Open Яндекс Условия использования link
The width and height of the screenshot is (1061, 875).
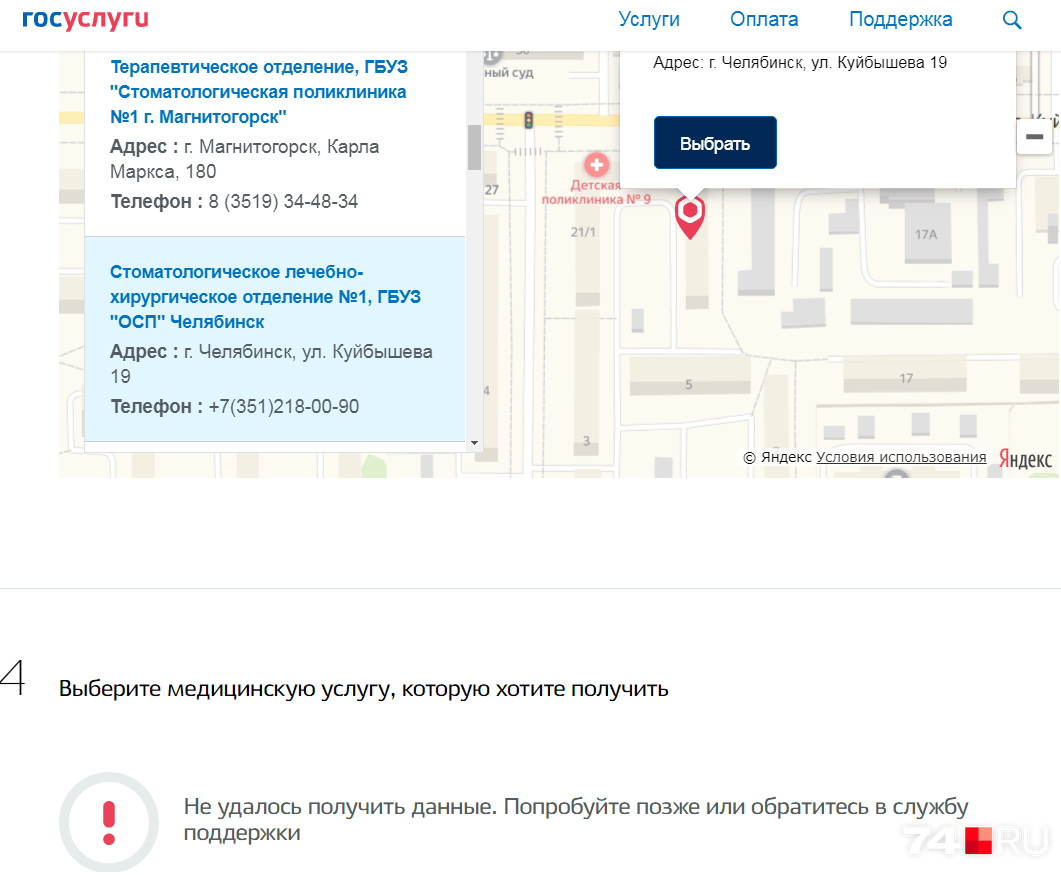[x=901, y=457]
